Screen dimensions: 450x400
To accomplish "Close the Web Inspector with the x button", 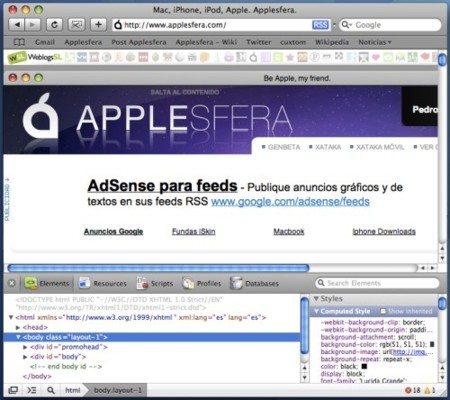I will (12, 283).
